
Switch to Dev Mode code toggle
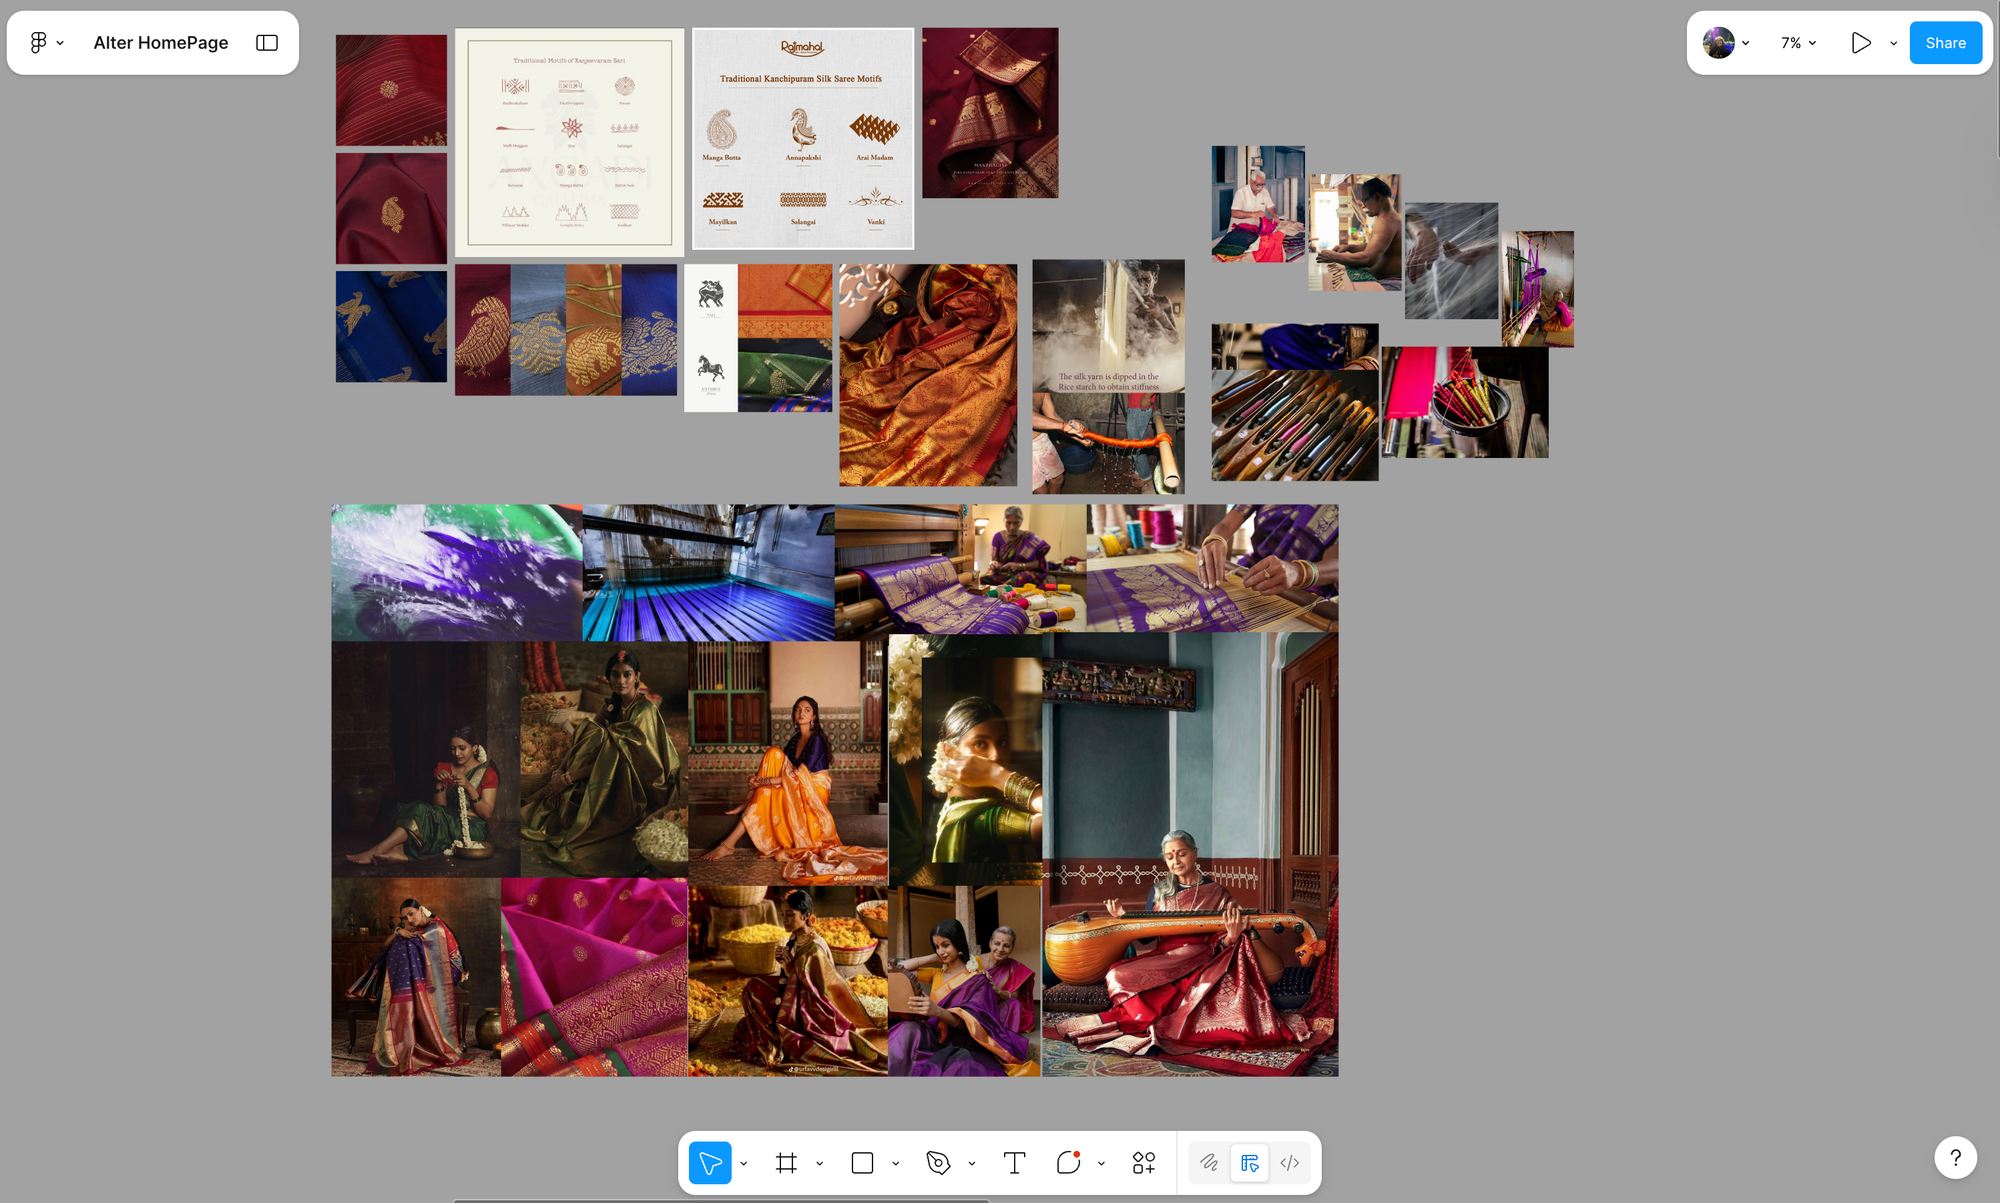pyautogui.click(x=1290, y=1163)
